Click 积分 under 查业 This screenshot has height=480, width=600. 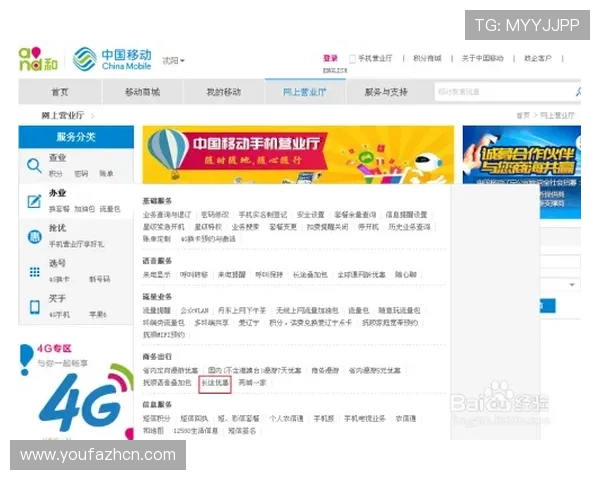point(55,174)
